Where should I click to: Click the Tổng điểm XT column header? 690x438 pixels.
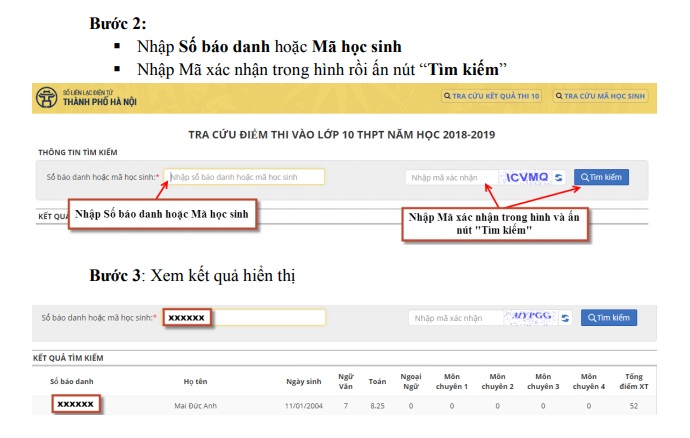point(634,381)
